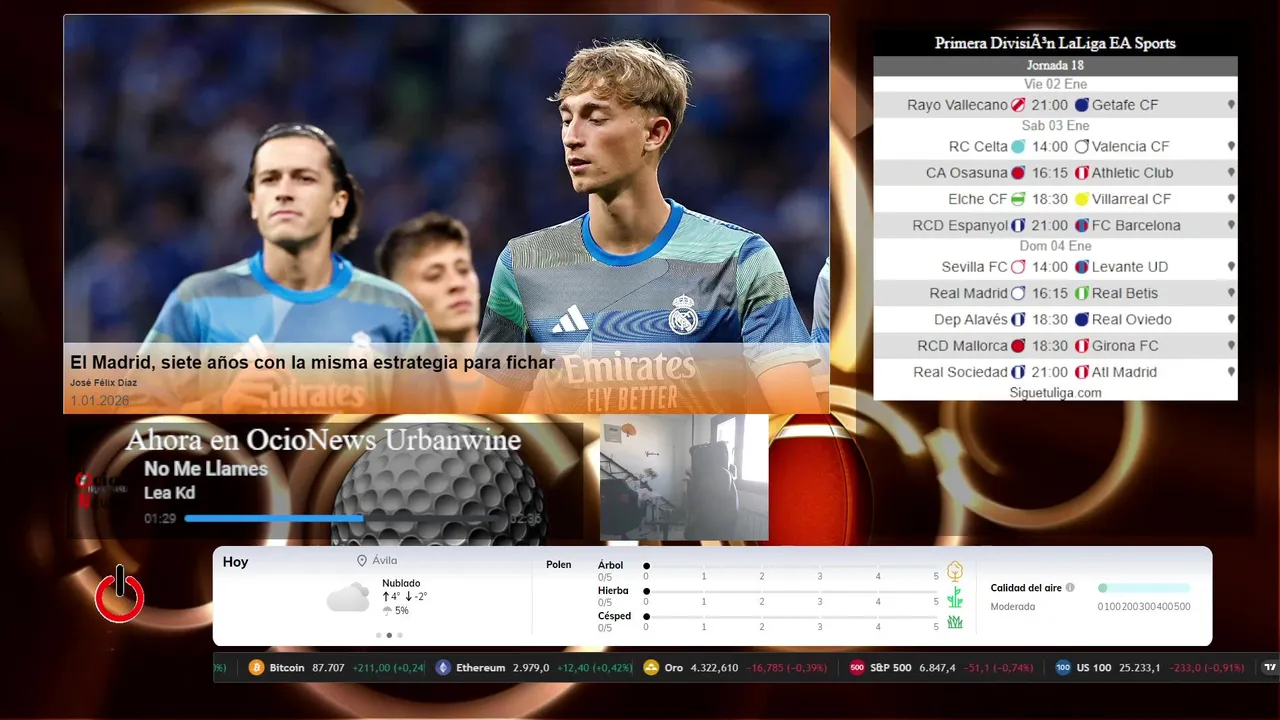The image size is (1280, 720).
Task: Click the Nublado weather condition text
Action: pos(401,583)
